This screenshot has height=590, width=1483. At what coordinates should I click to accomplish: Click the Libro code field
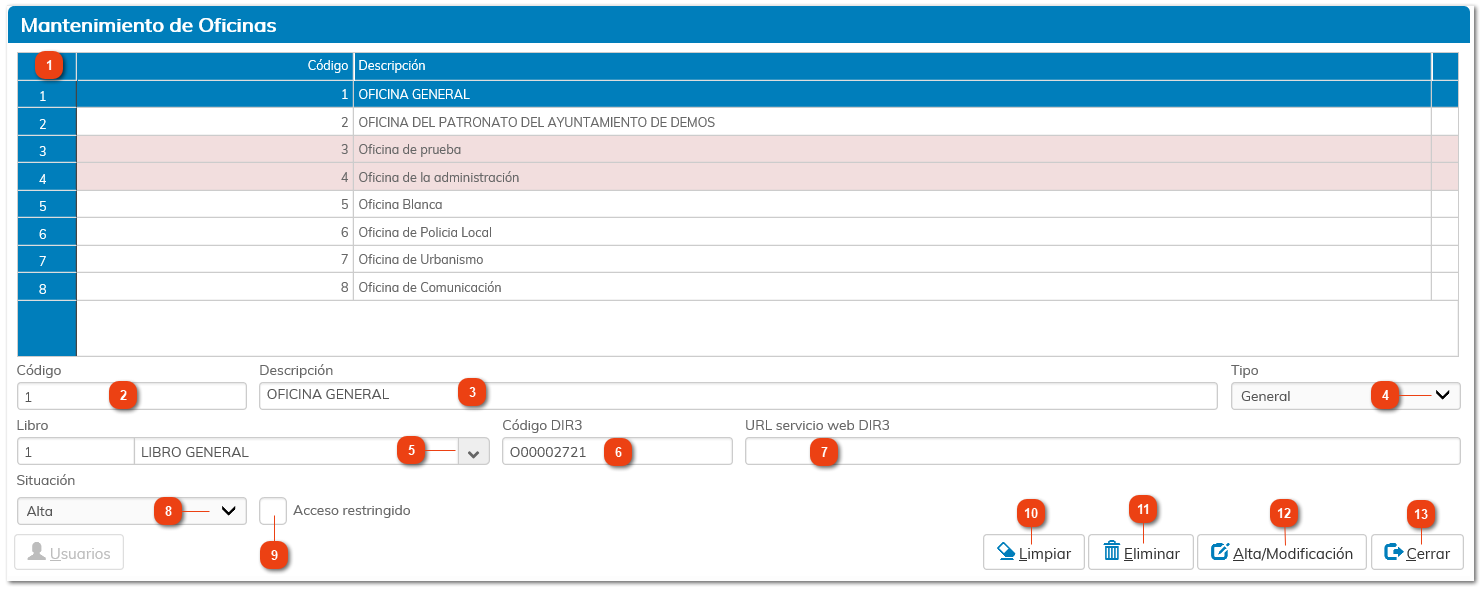(x=75, y=452)
